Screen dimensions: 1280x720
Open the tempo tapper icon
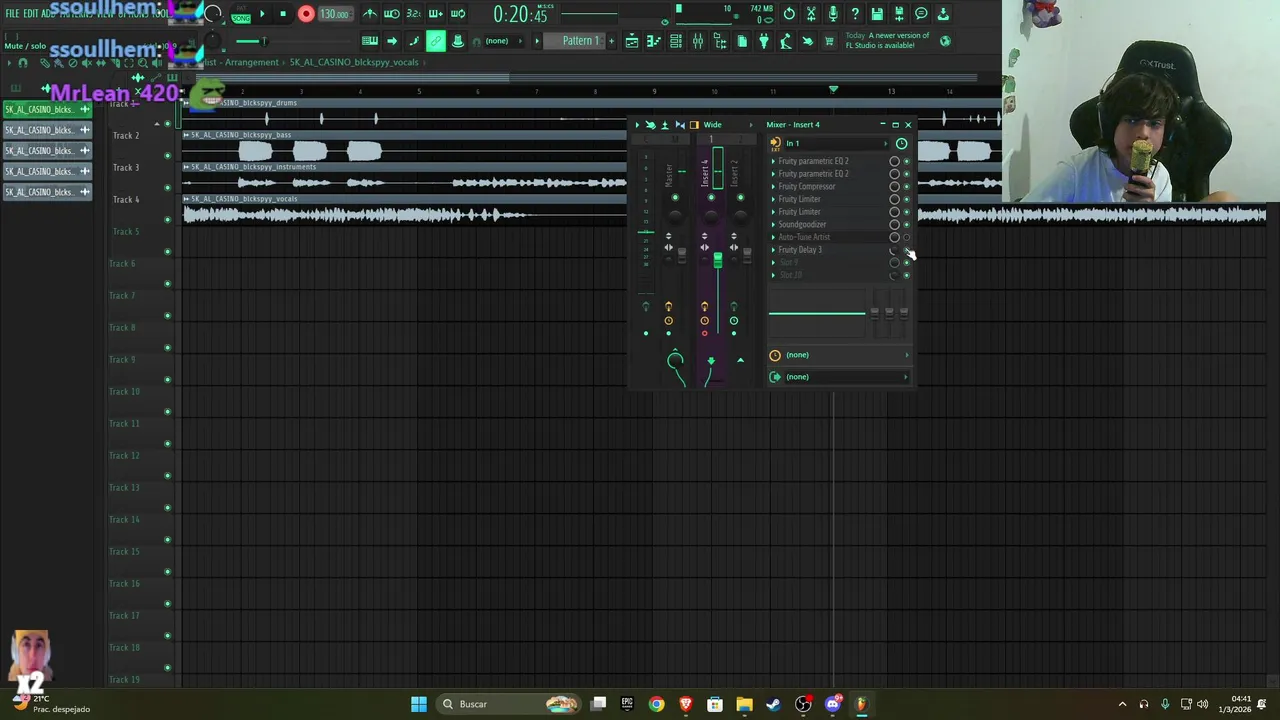click(x=786, y=41)
